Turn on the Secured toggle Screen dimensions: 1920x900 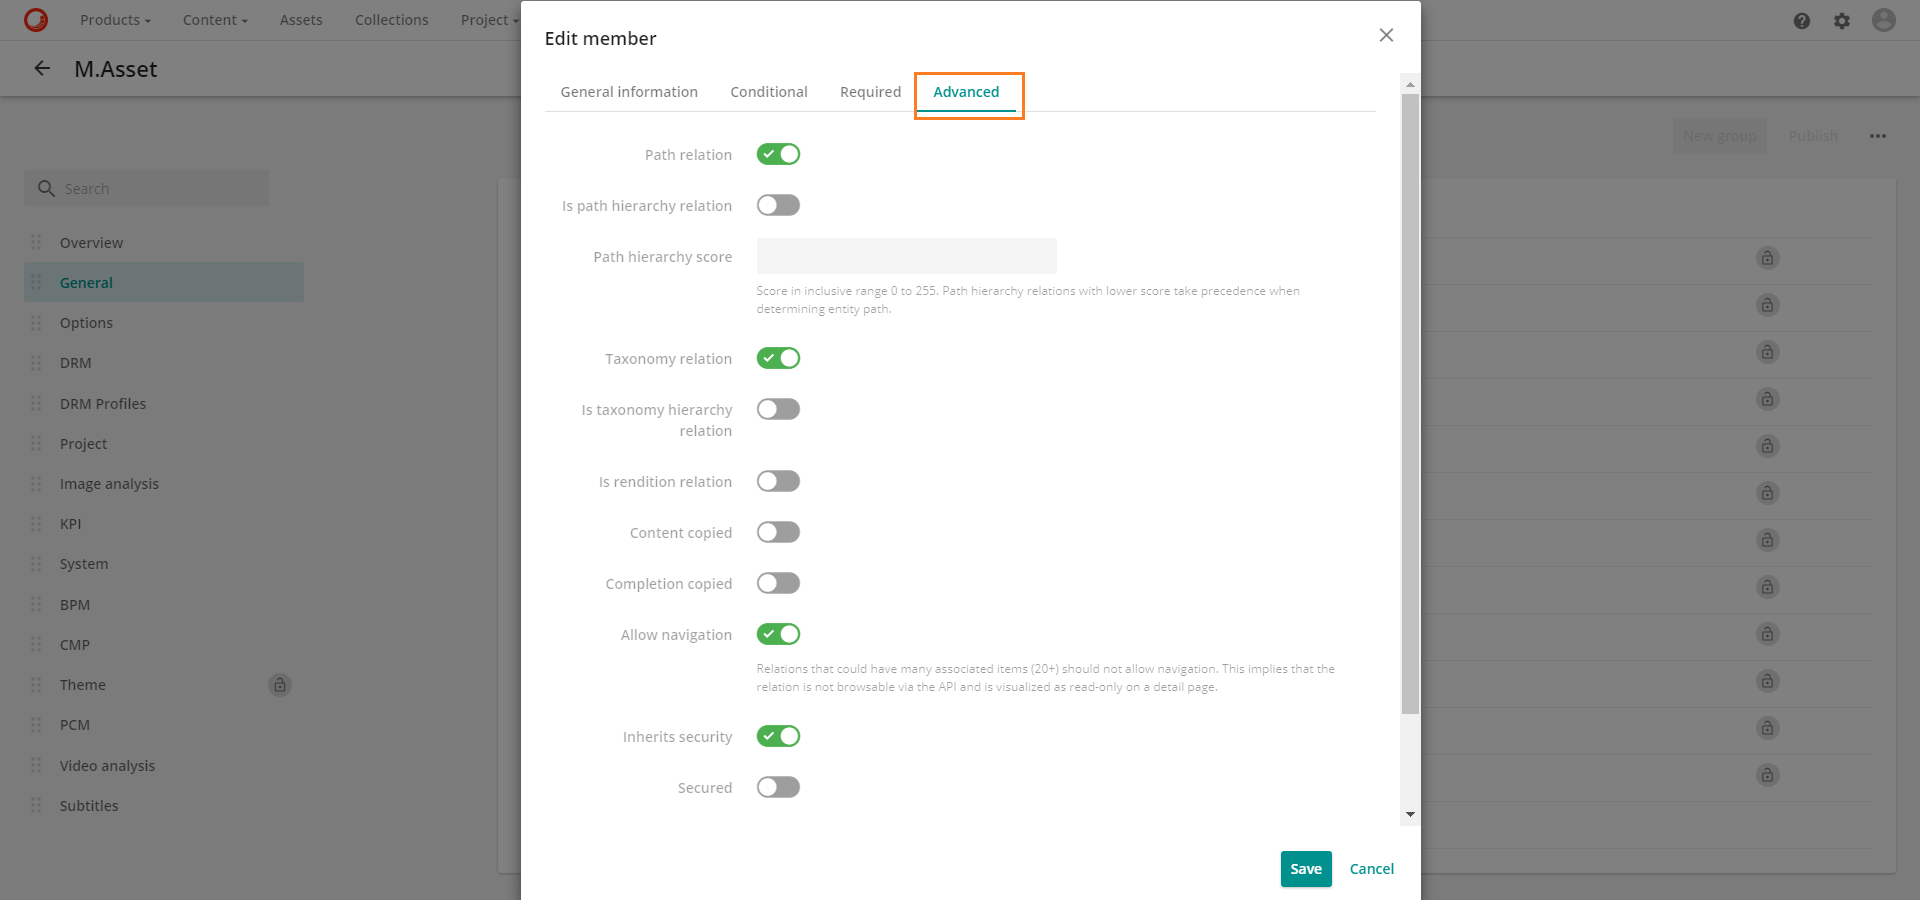(778, 787)
